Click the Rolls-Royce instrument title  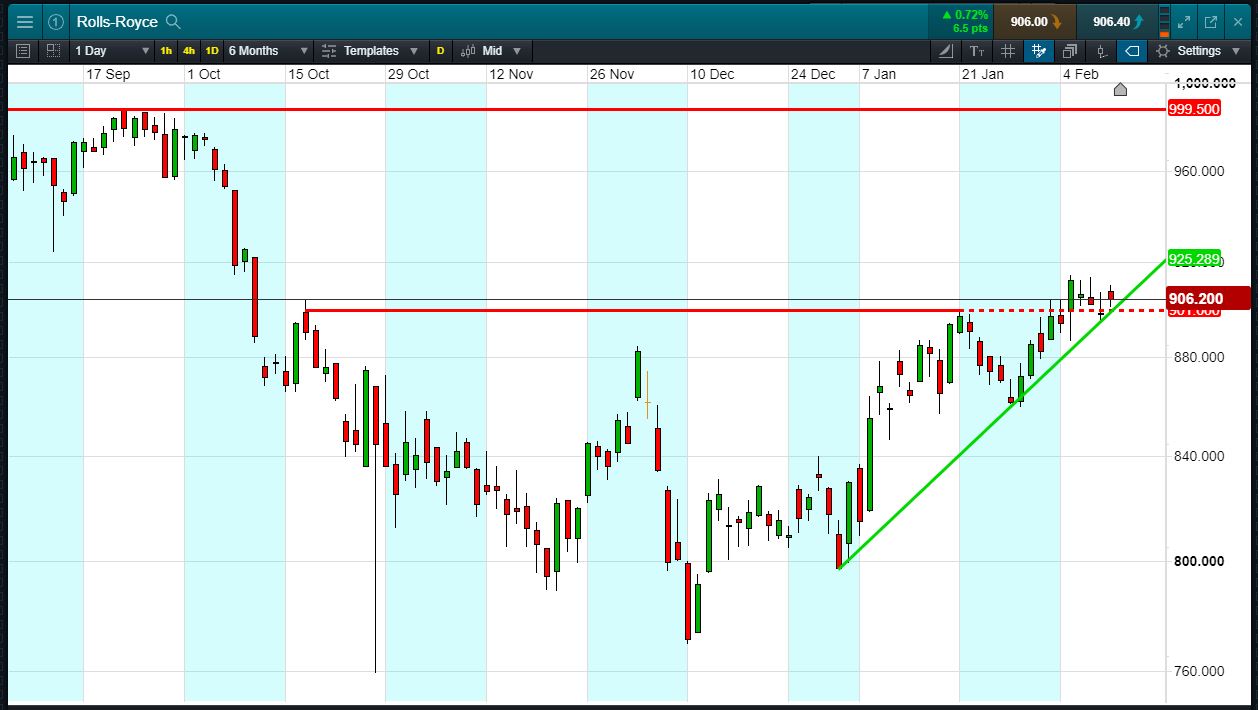tap(117, 21)
